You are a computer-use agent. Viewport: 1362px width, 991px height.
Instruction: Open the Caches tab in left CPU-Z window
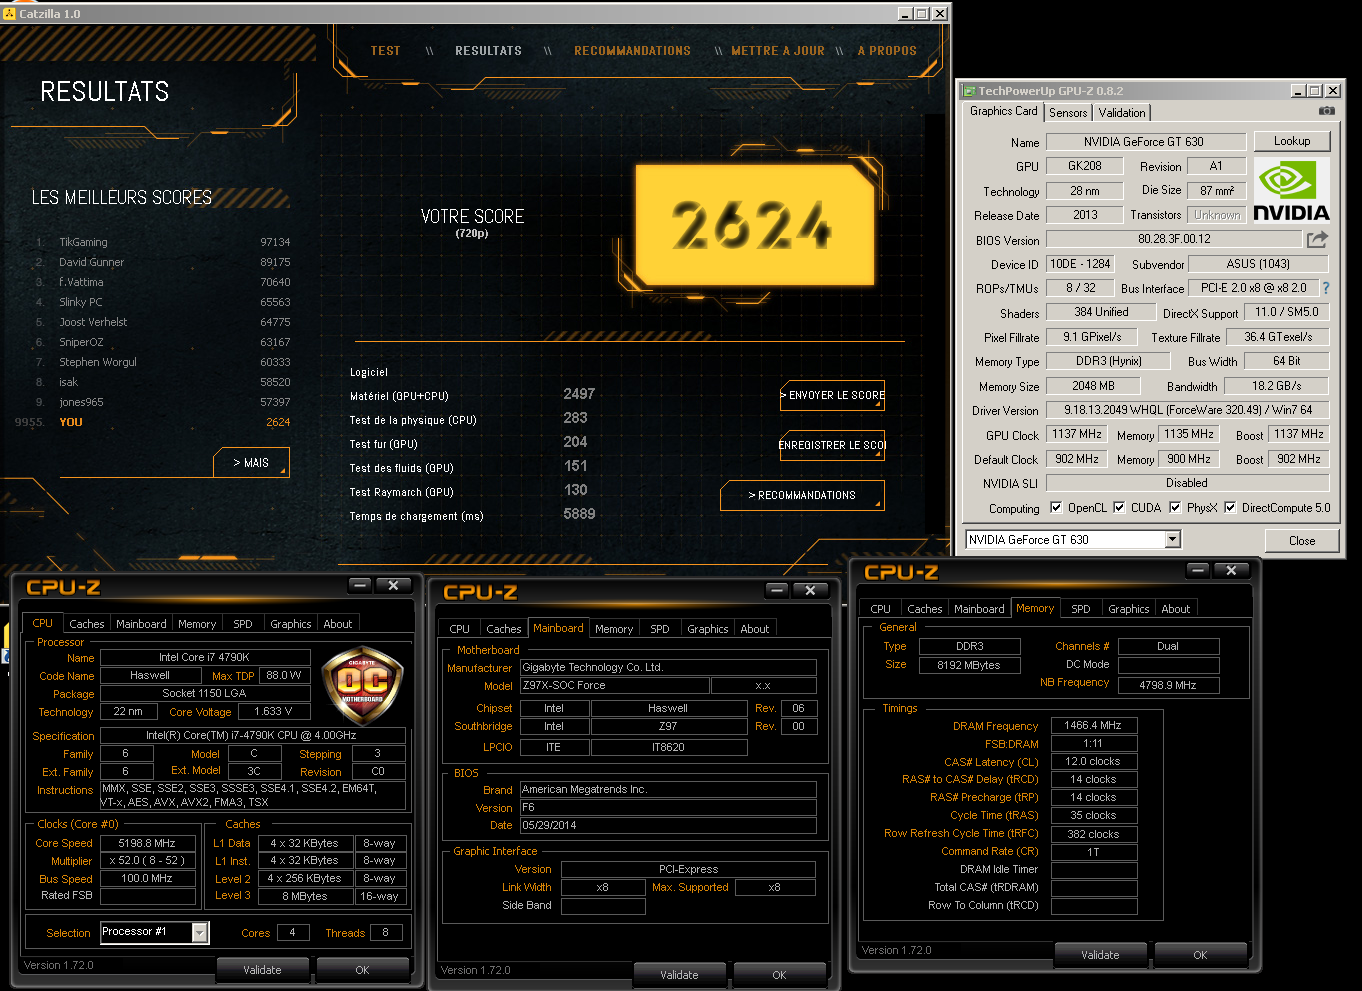87,624
